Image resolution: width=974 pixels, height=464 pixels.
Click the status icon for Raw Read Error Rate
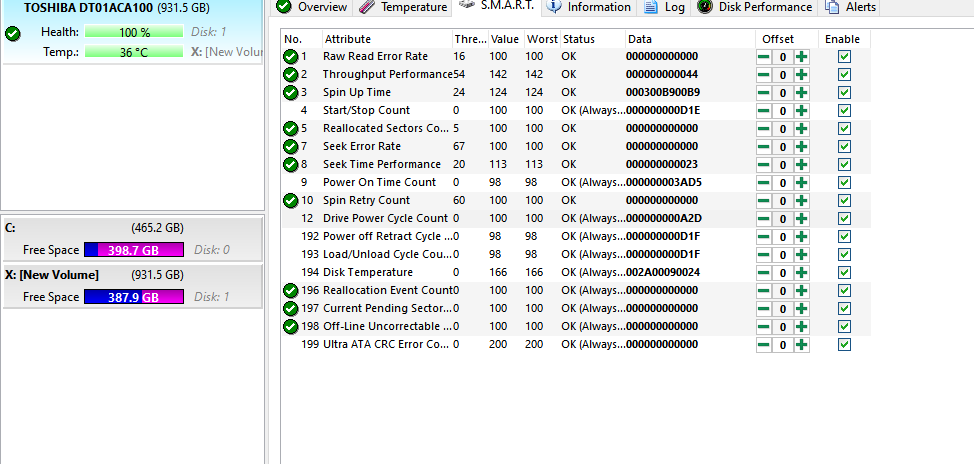290,57
